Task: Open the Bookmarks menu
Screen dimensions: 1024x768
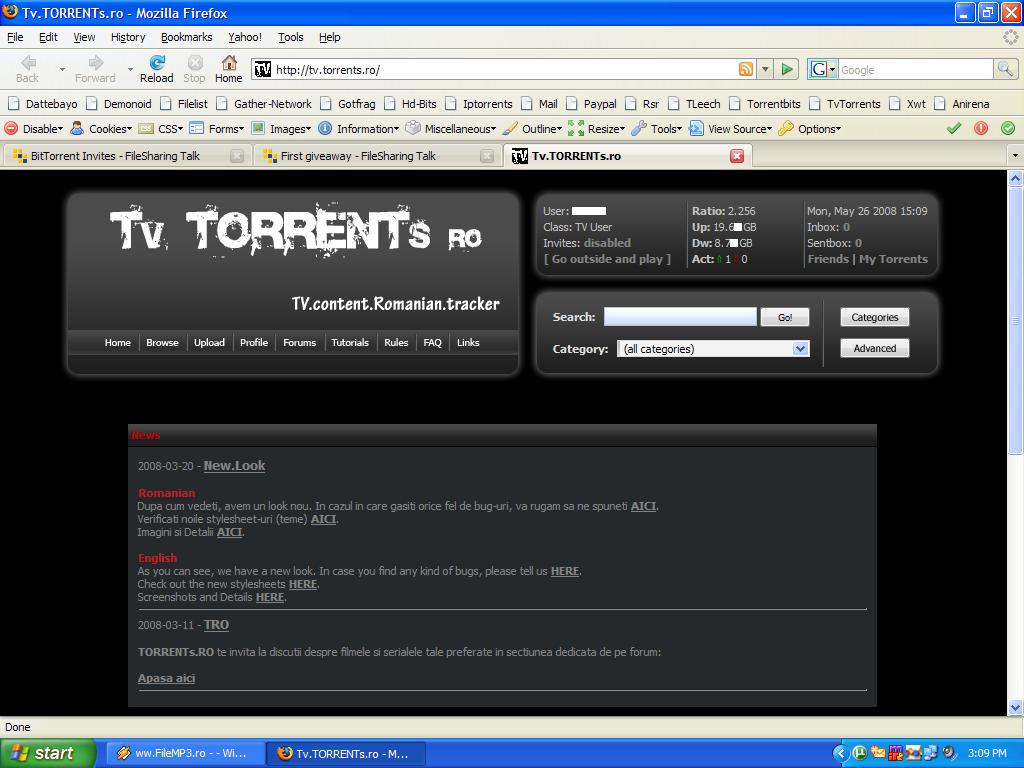Action: pos(187,37)
